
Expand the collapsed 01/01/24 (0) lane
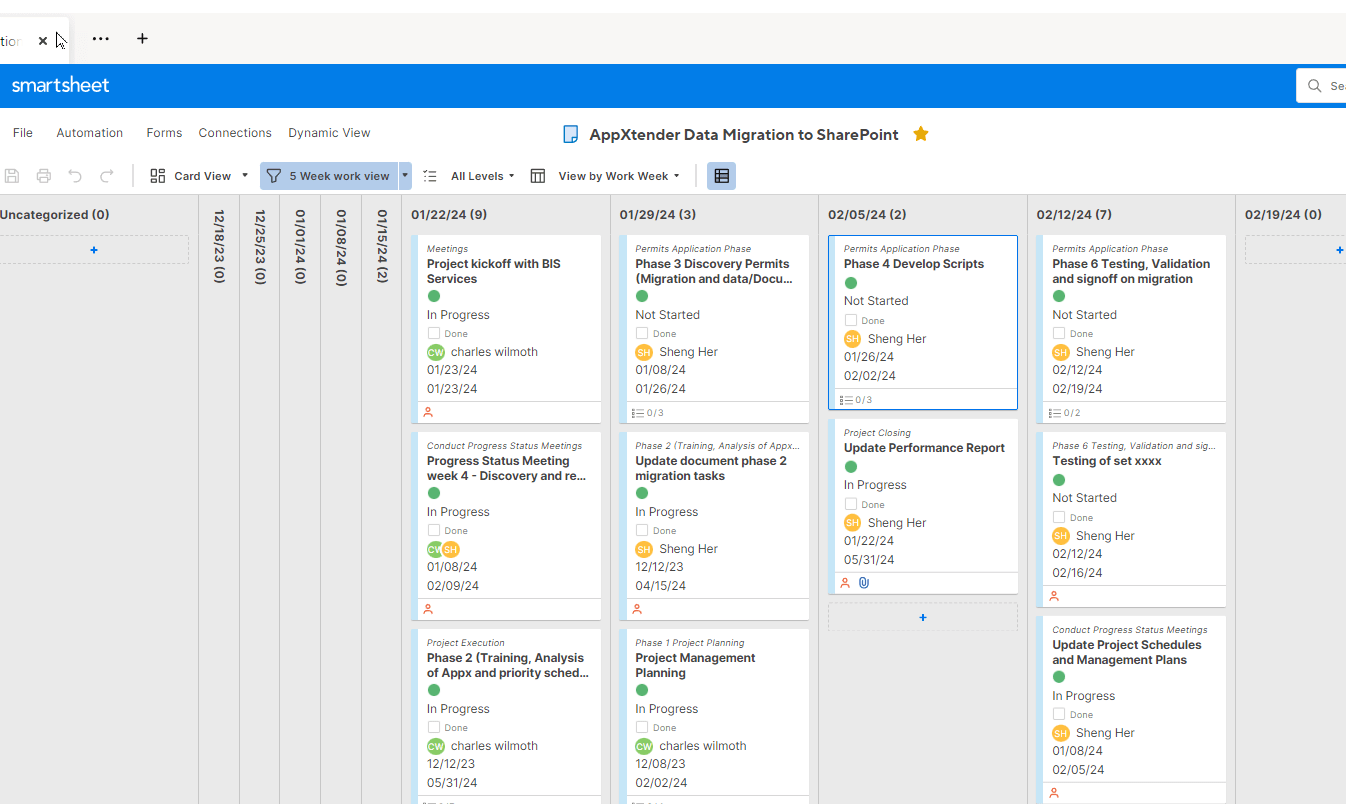(x=300, y=247)
